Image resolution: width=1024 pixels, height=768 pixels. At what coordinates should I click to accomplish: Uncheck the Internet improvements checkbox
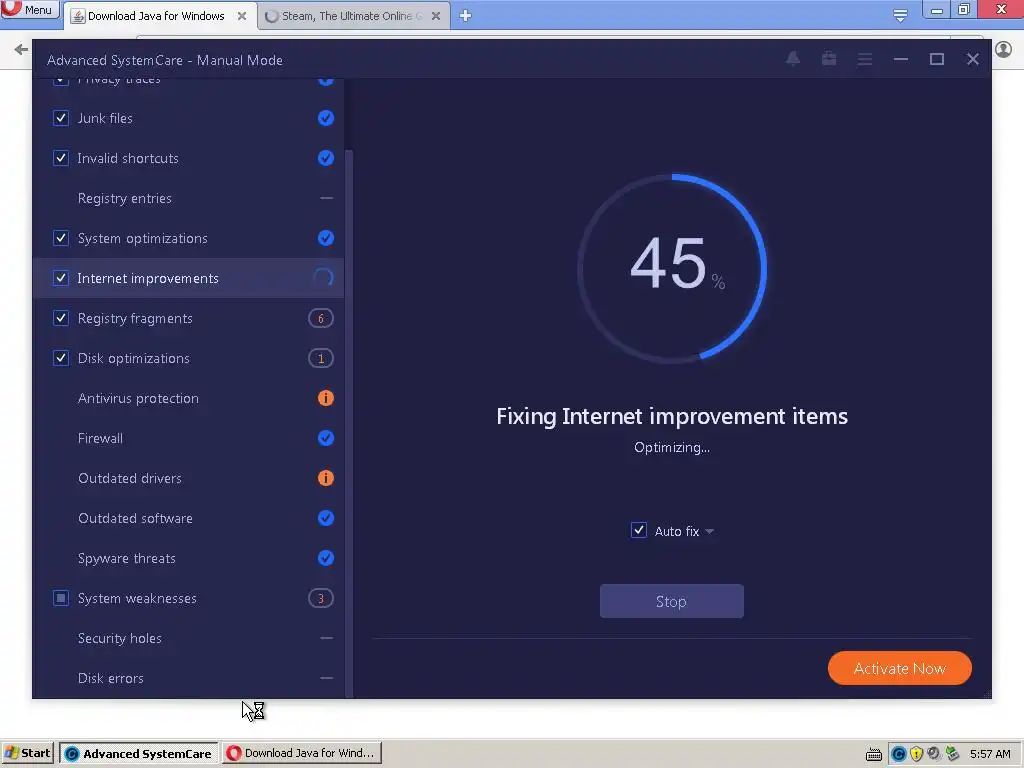click(61, 278)
